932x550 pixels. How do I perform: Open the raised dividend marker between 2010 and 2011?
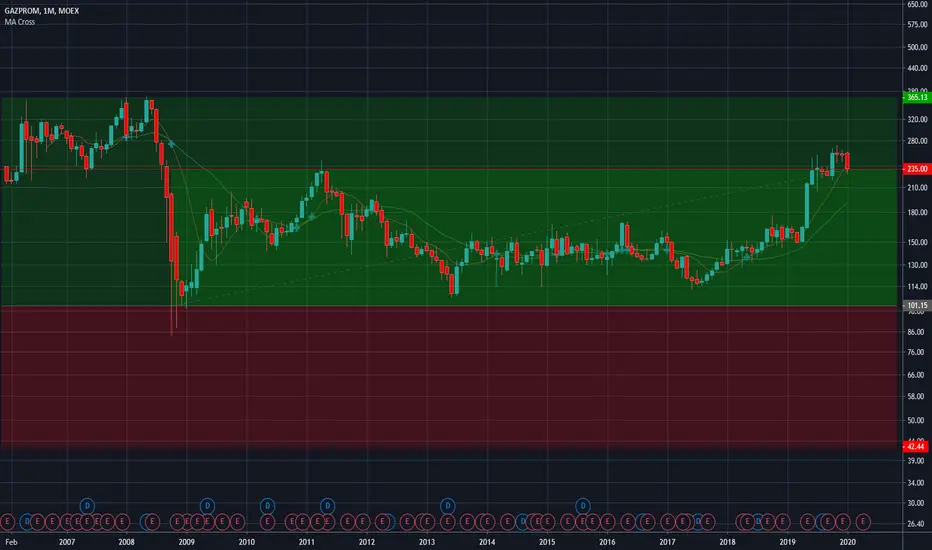pyautogui.click(x=267, y=506)
